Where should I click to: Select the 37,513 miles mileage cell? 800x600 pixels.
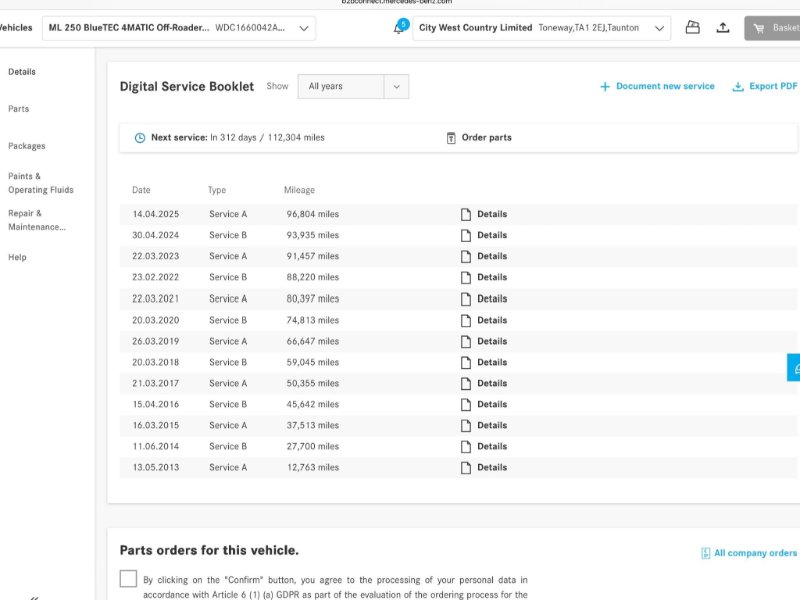coord(313,426)
